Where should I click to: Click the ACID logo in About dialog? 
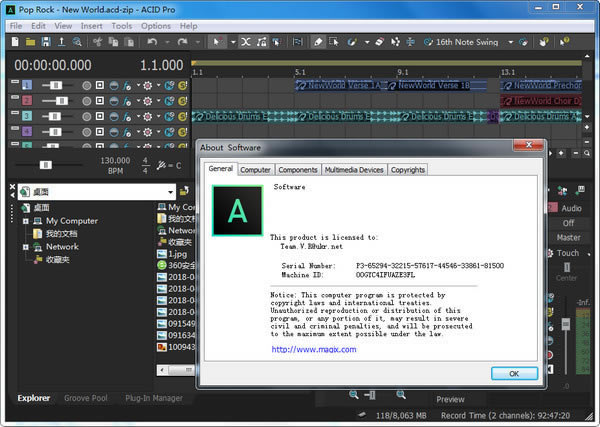238,210
